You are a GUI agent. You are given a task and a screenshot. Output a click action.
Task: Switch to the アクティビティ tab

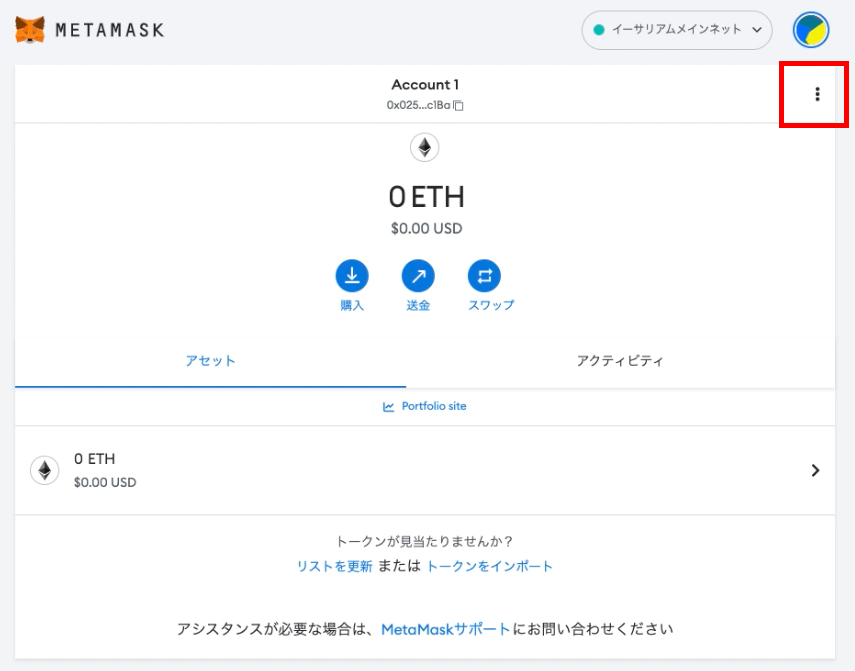coord(621,361)
